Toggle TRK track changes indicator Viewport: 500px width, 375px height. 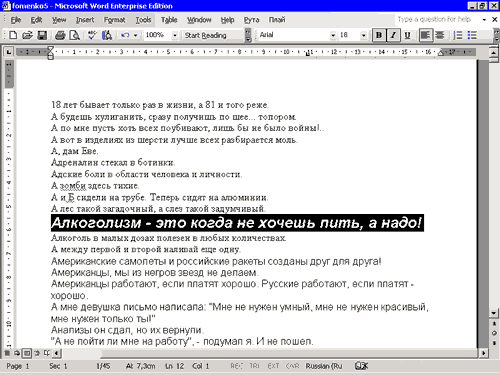255,366
